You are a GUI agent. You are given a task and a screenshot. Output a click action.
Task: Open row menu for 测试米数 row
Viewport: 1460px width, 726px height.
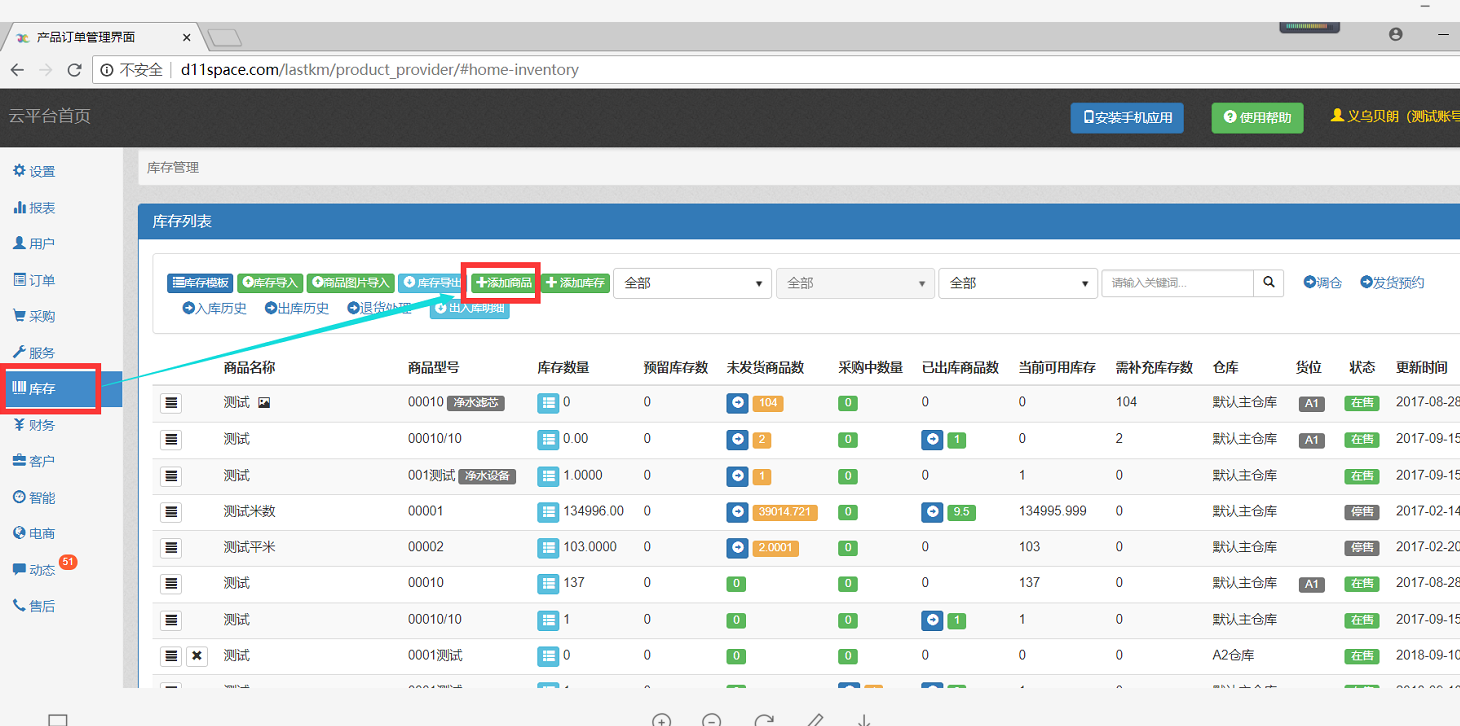[x=172, y=511]
